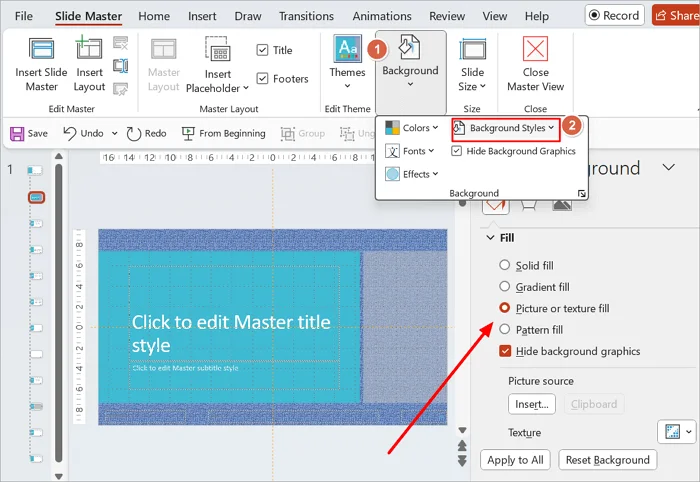Select the highlighted title layout thumbnail
This screenshot has height=482, width=700.
tap(36, 197)
